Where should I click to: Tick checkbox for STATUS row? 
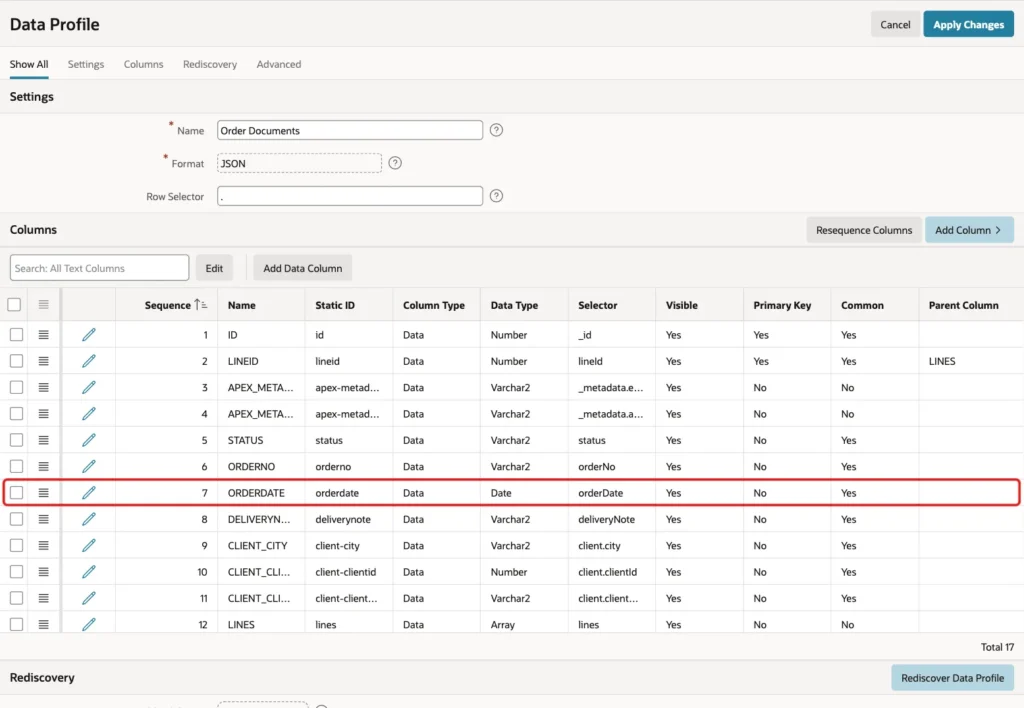tap(16, 440)
